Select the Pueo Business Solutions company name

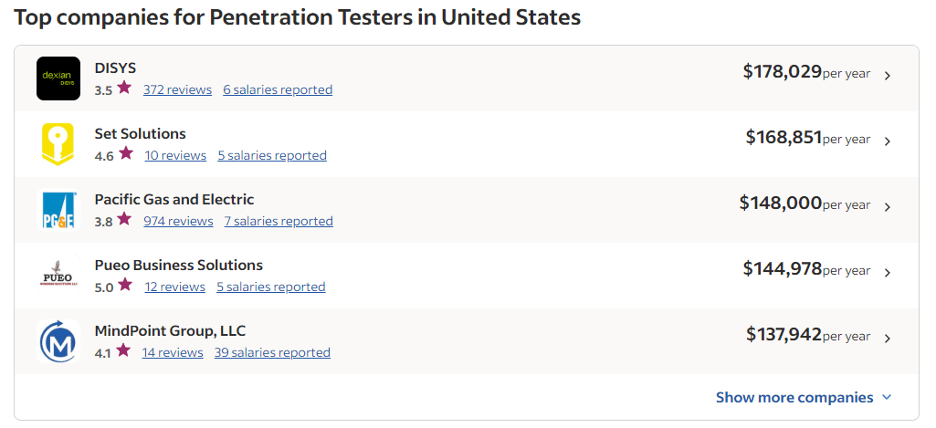178,264
